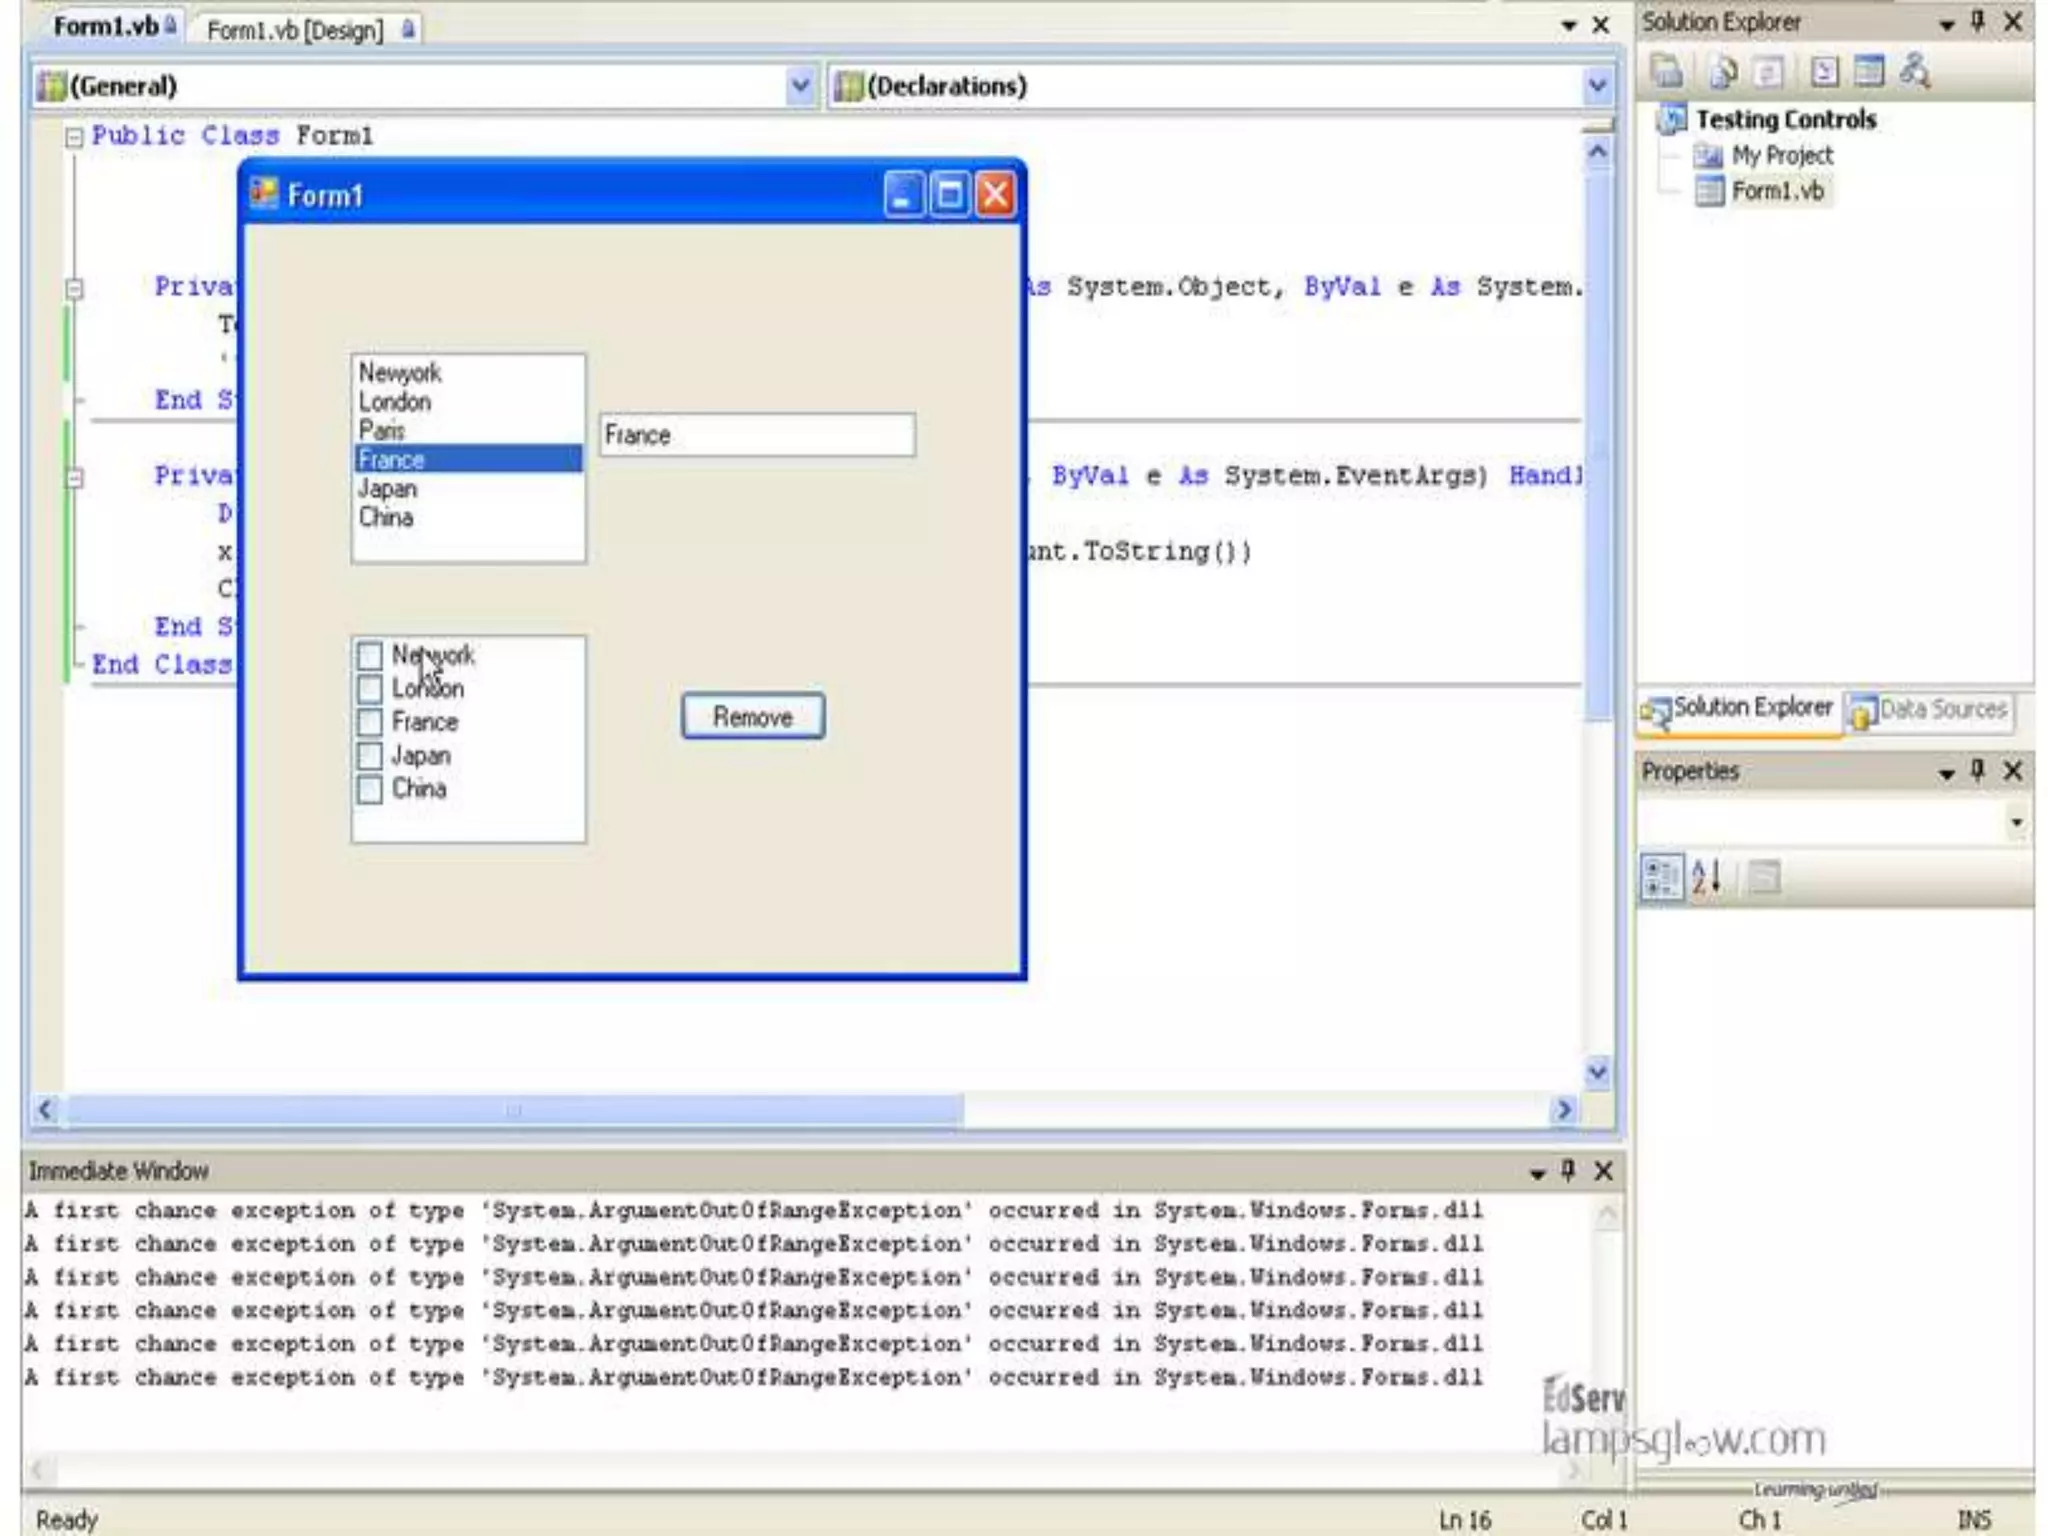
Task: Click Testing Controls project icon
Action: 1670,119
